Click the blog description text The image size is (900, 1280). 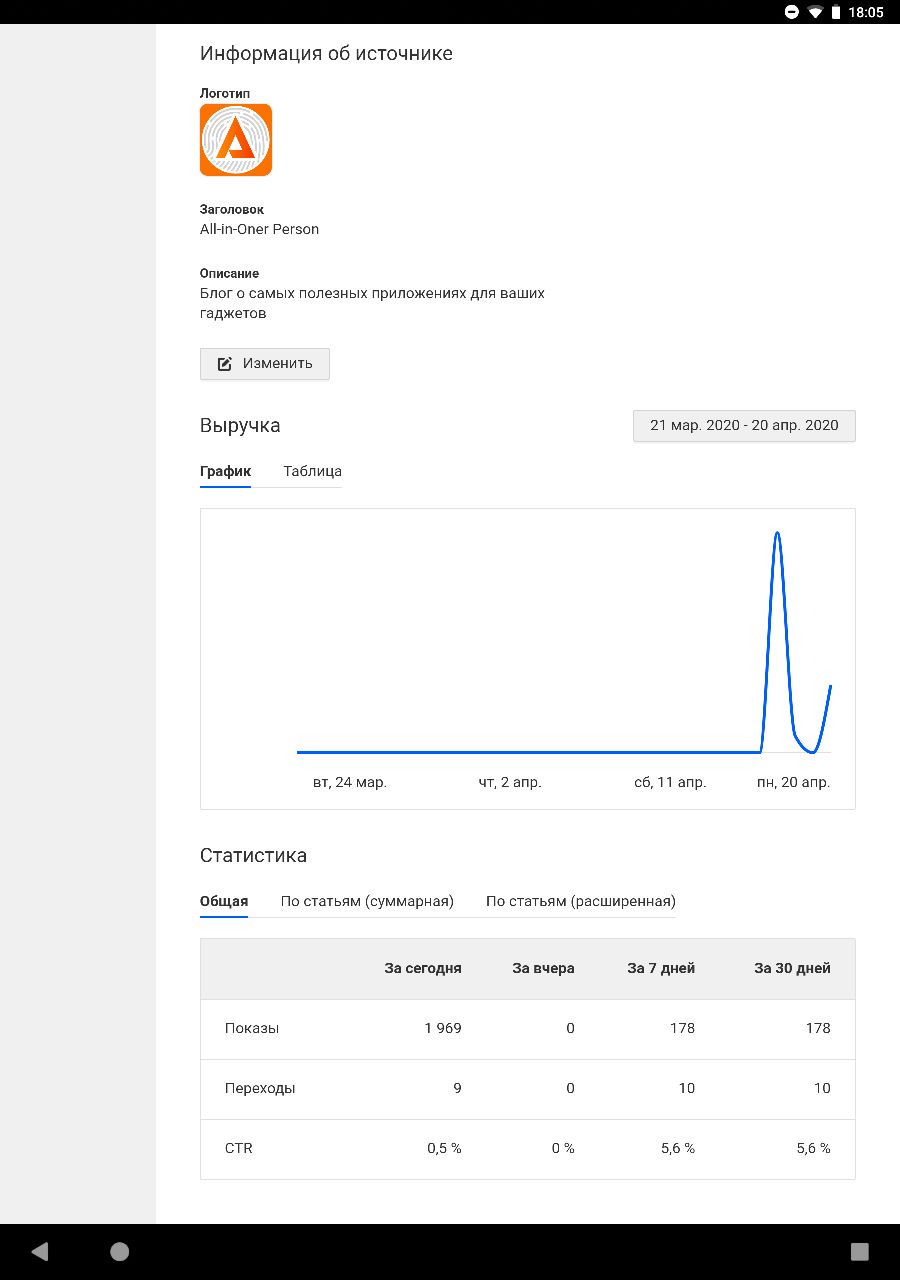coord(372,303)
